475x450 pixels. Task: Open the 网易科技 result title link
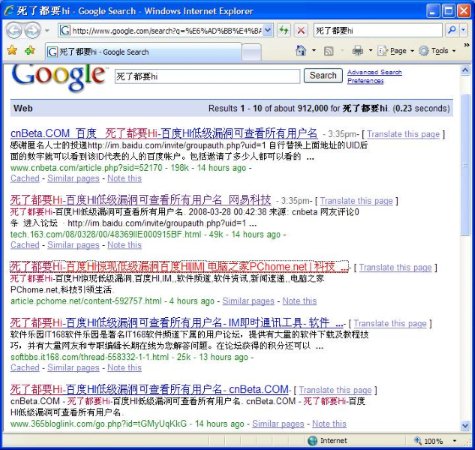click(x=140, y=200)
